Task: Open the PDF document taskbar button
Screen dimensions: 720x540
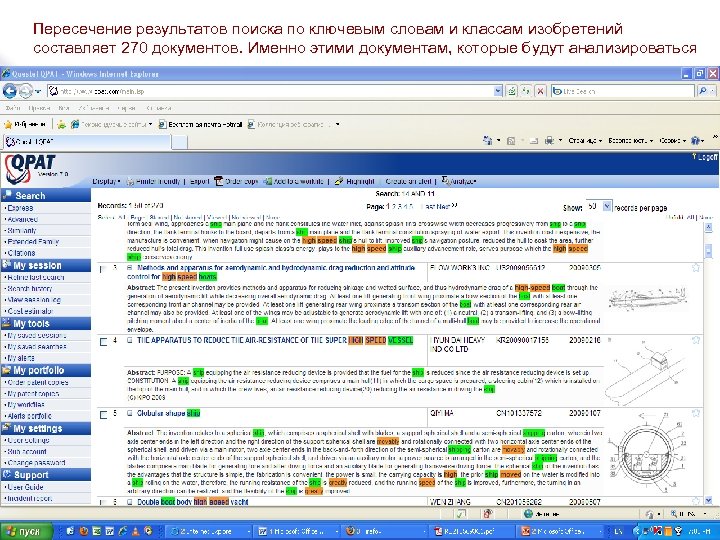Action: pos(470,531)
